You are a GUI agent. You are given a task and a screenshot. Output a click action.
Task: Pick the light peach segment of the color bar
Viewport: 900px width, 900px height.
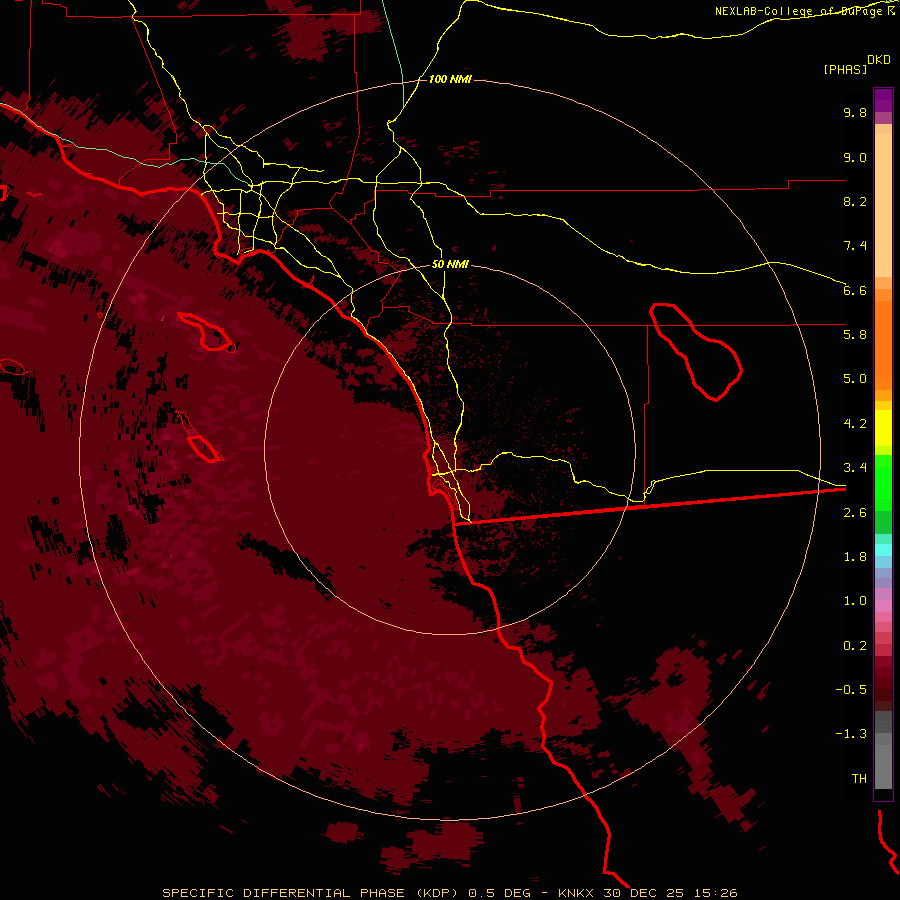click(883, 205)
